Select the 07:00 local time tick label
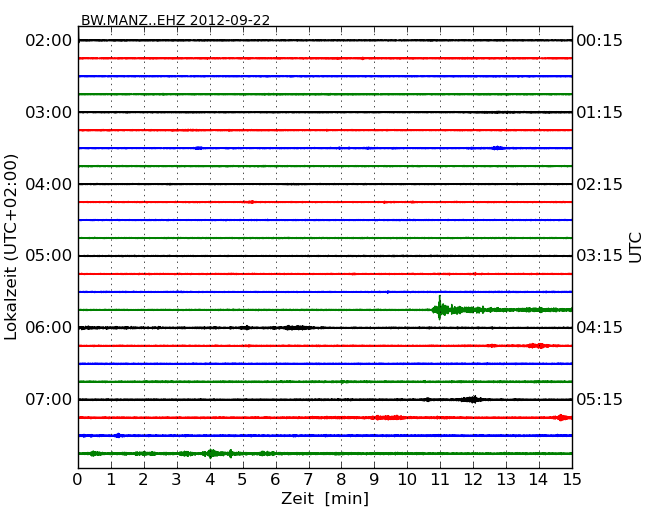Screen dimensions: 650x520 tap(49, 400)
